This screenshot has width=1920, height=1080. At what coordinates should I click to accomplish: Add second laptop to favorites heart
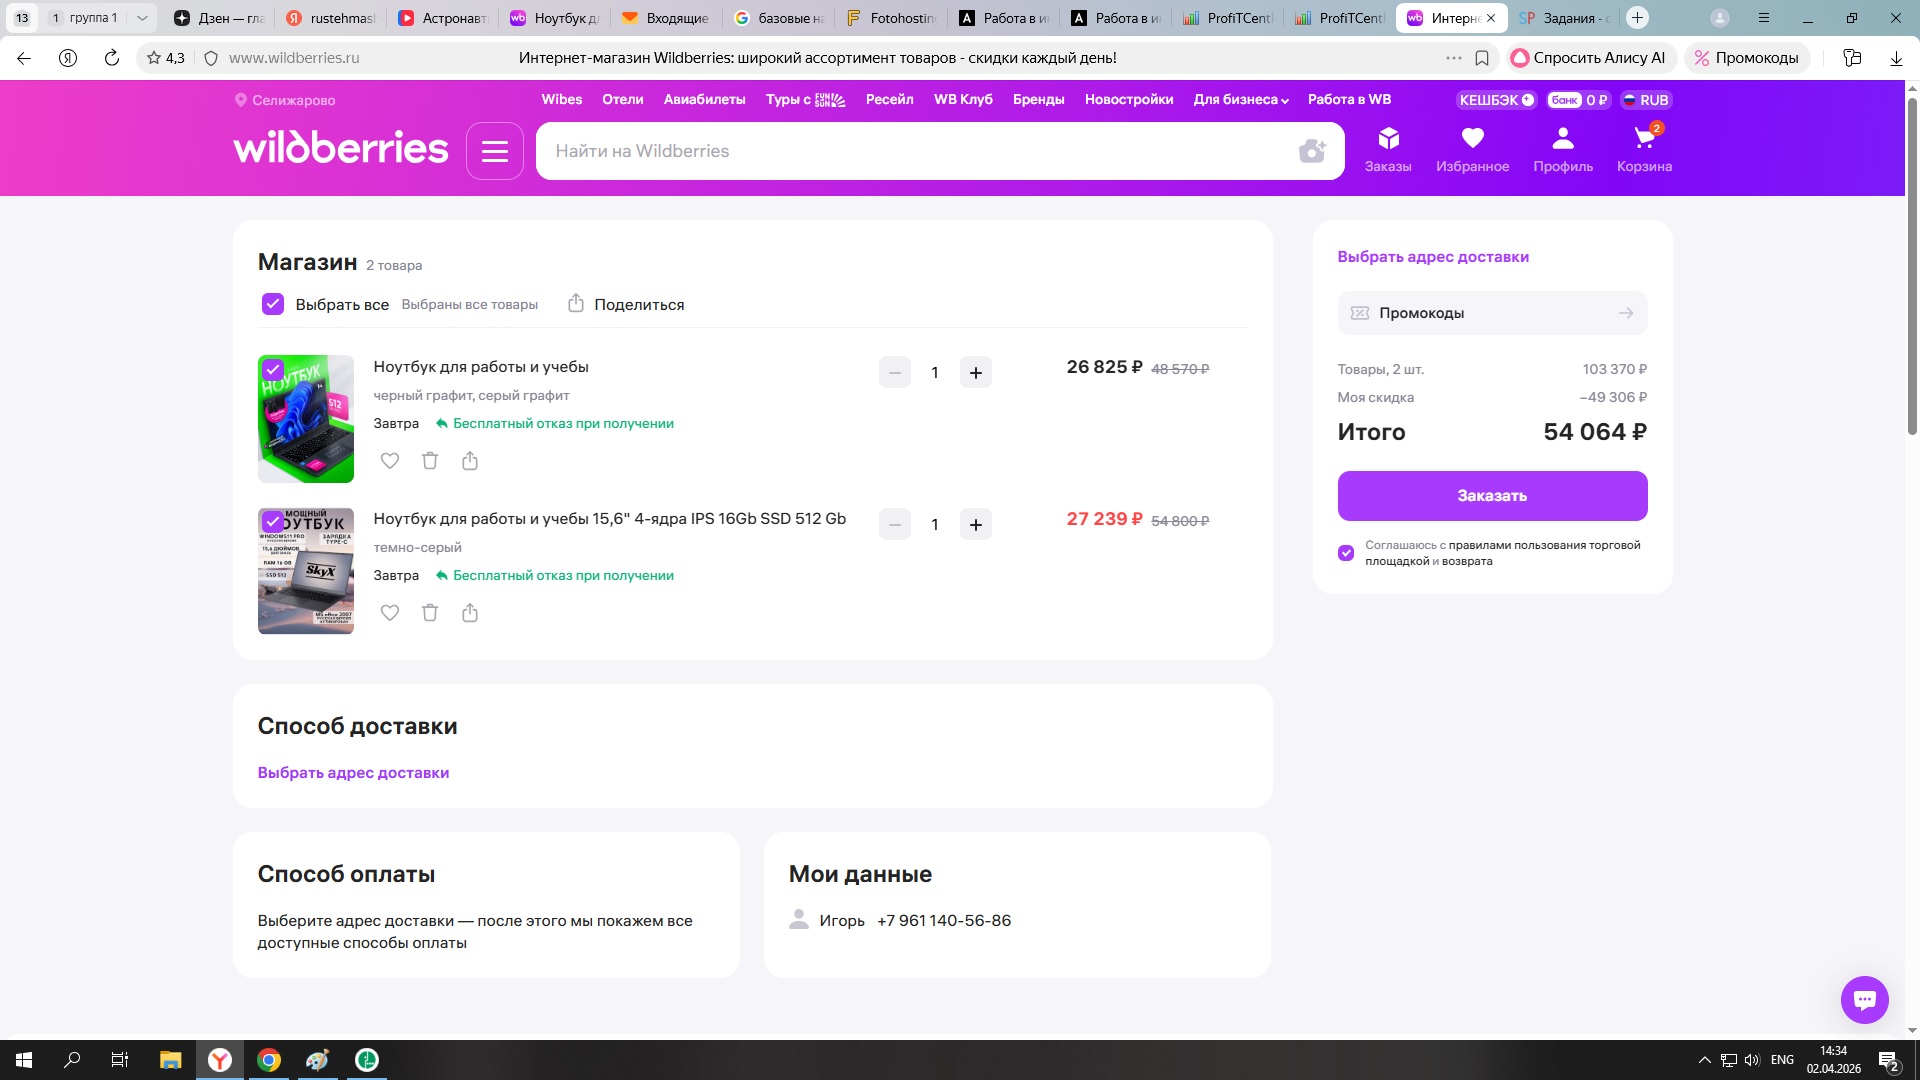[390, 613]
